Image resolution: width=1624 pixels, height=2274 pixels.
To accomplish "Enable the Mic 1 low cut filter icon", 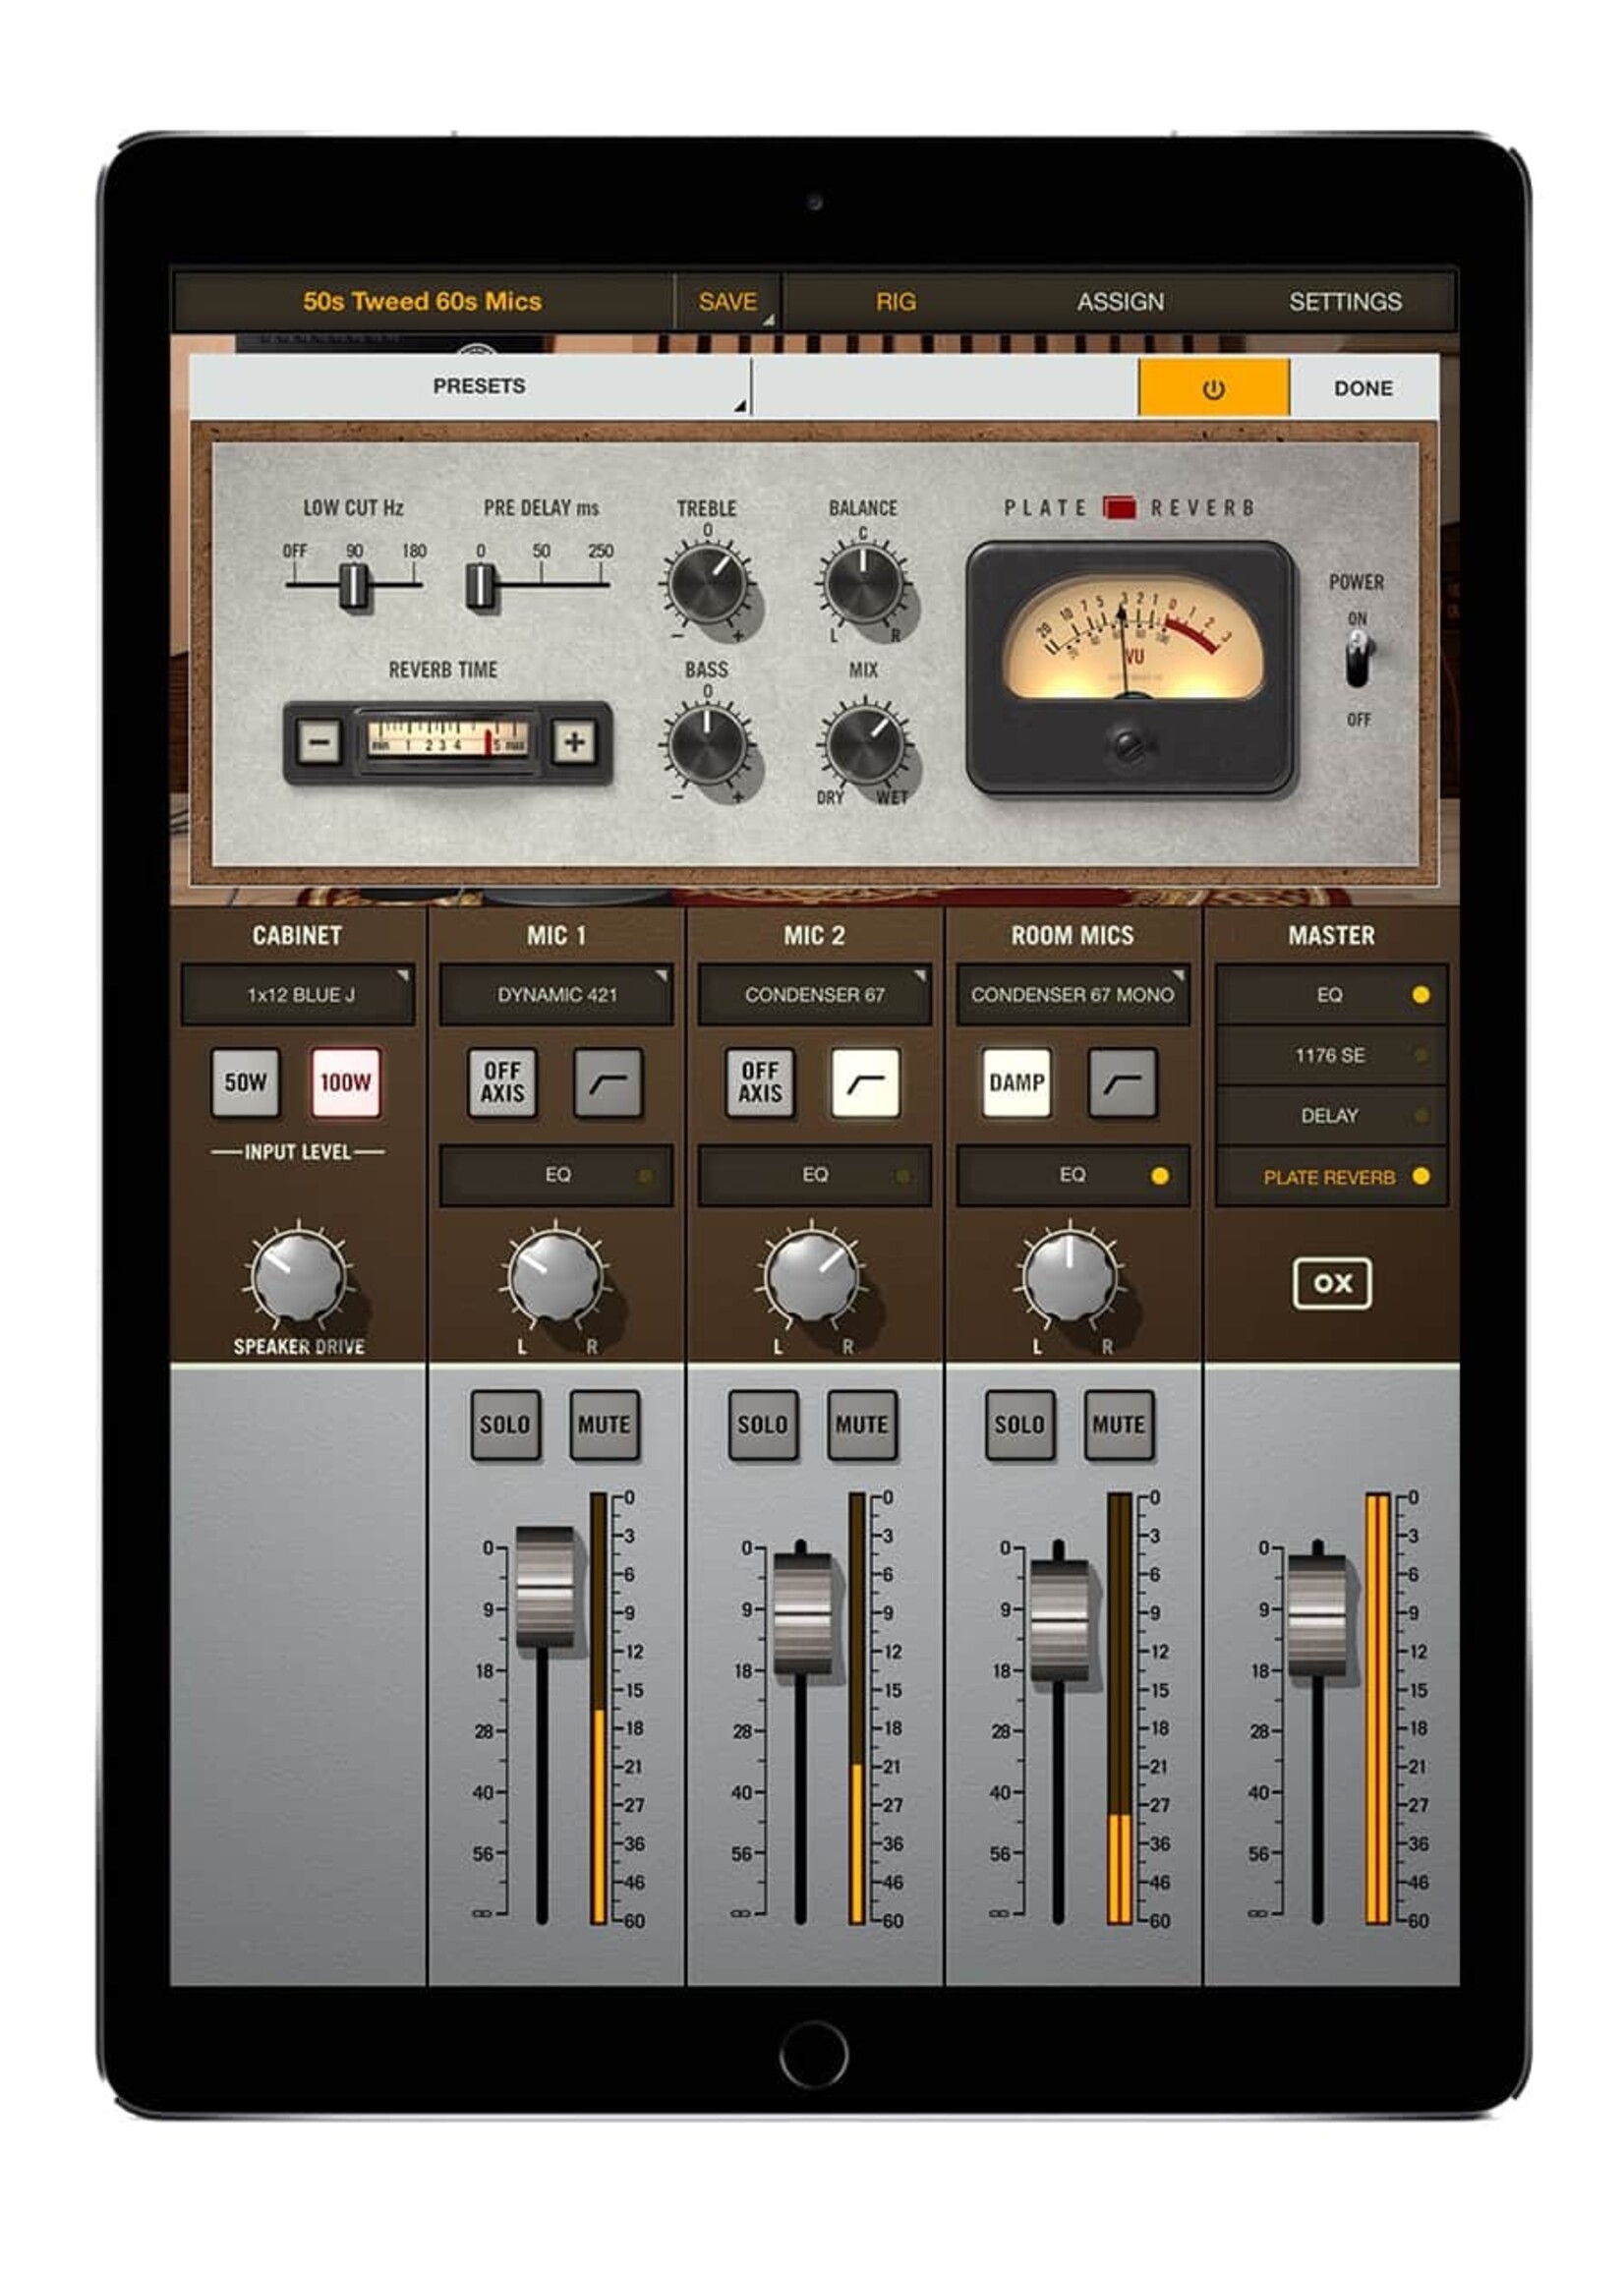I will (608, 1082).
